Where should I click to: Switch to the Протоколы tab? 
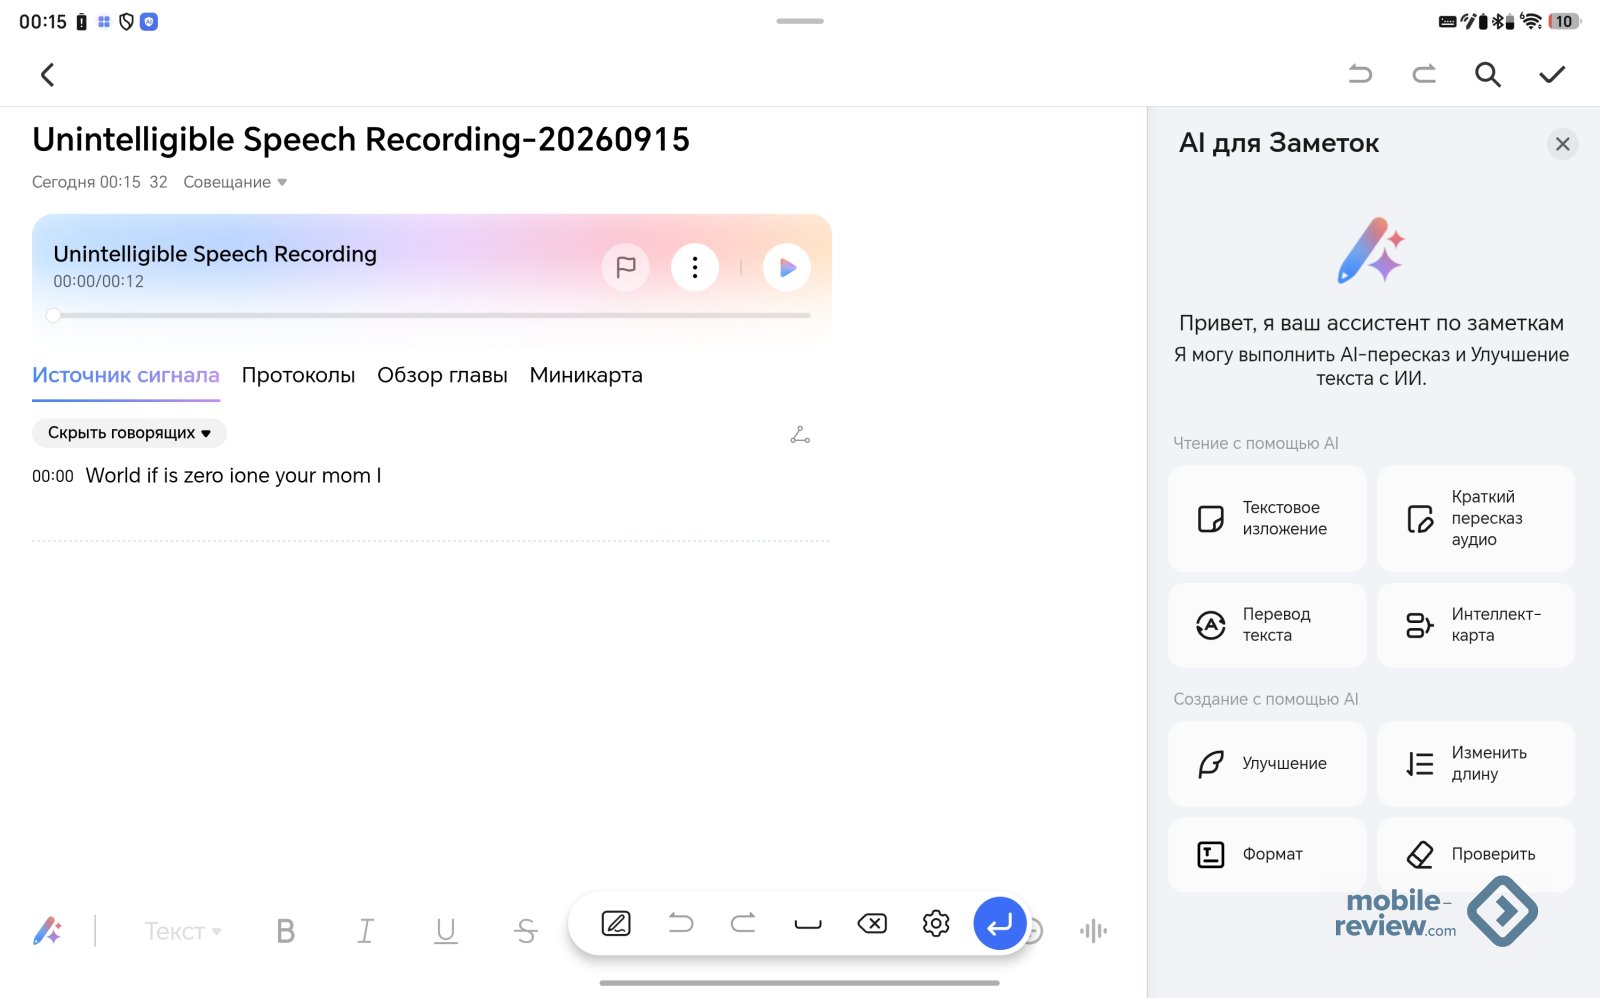tap(298, 375)
